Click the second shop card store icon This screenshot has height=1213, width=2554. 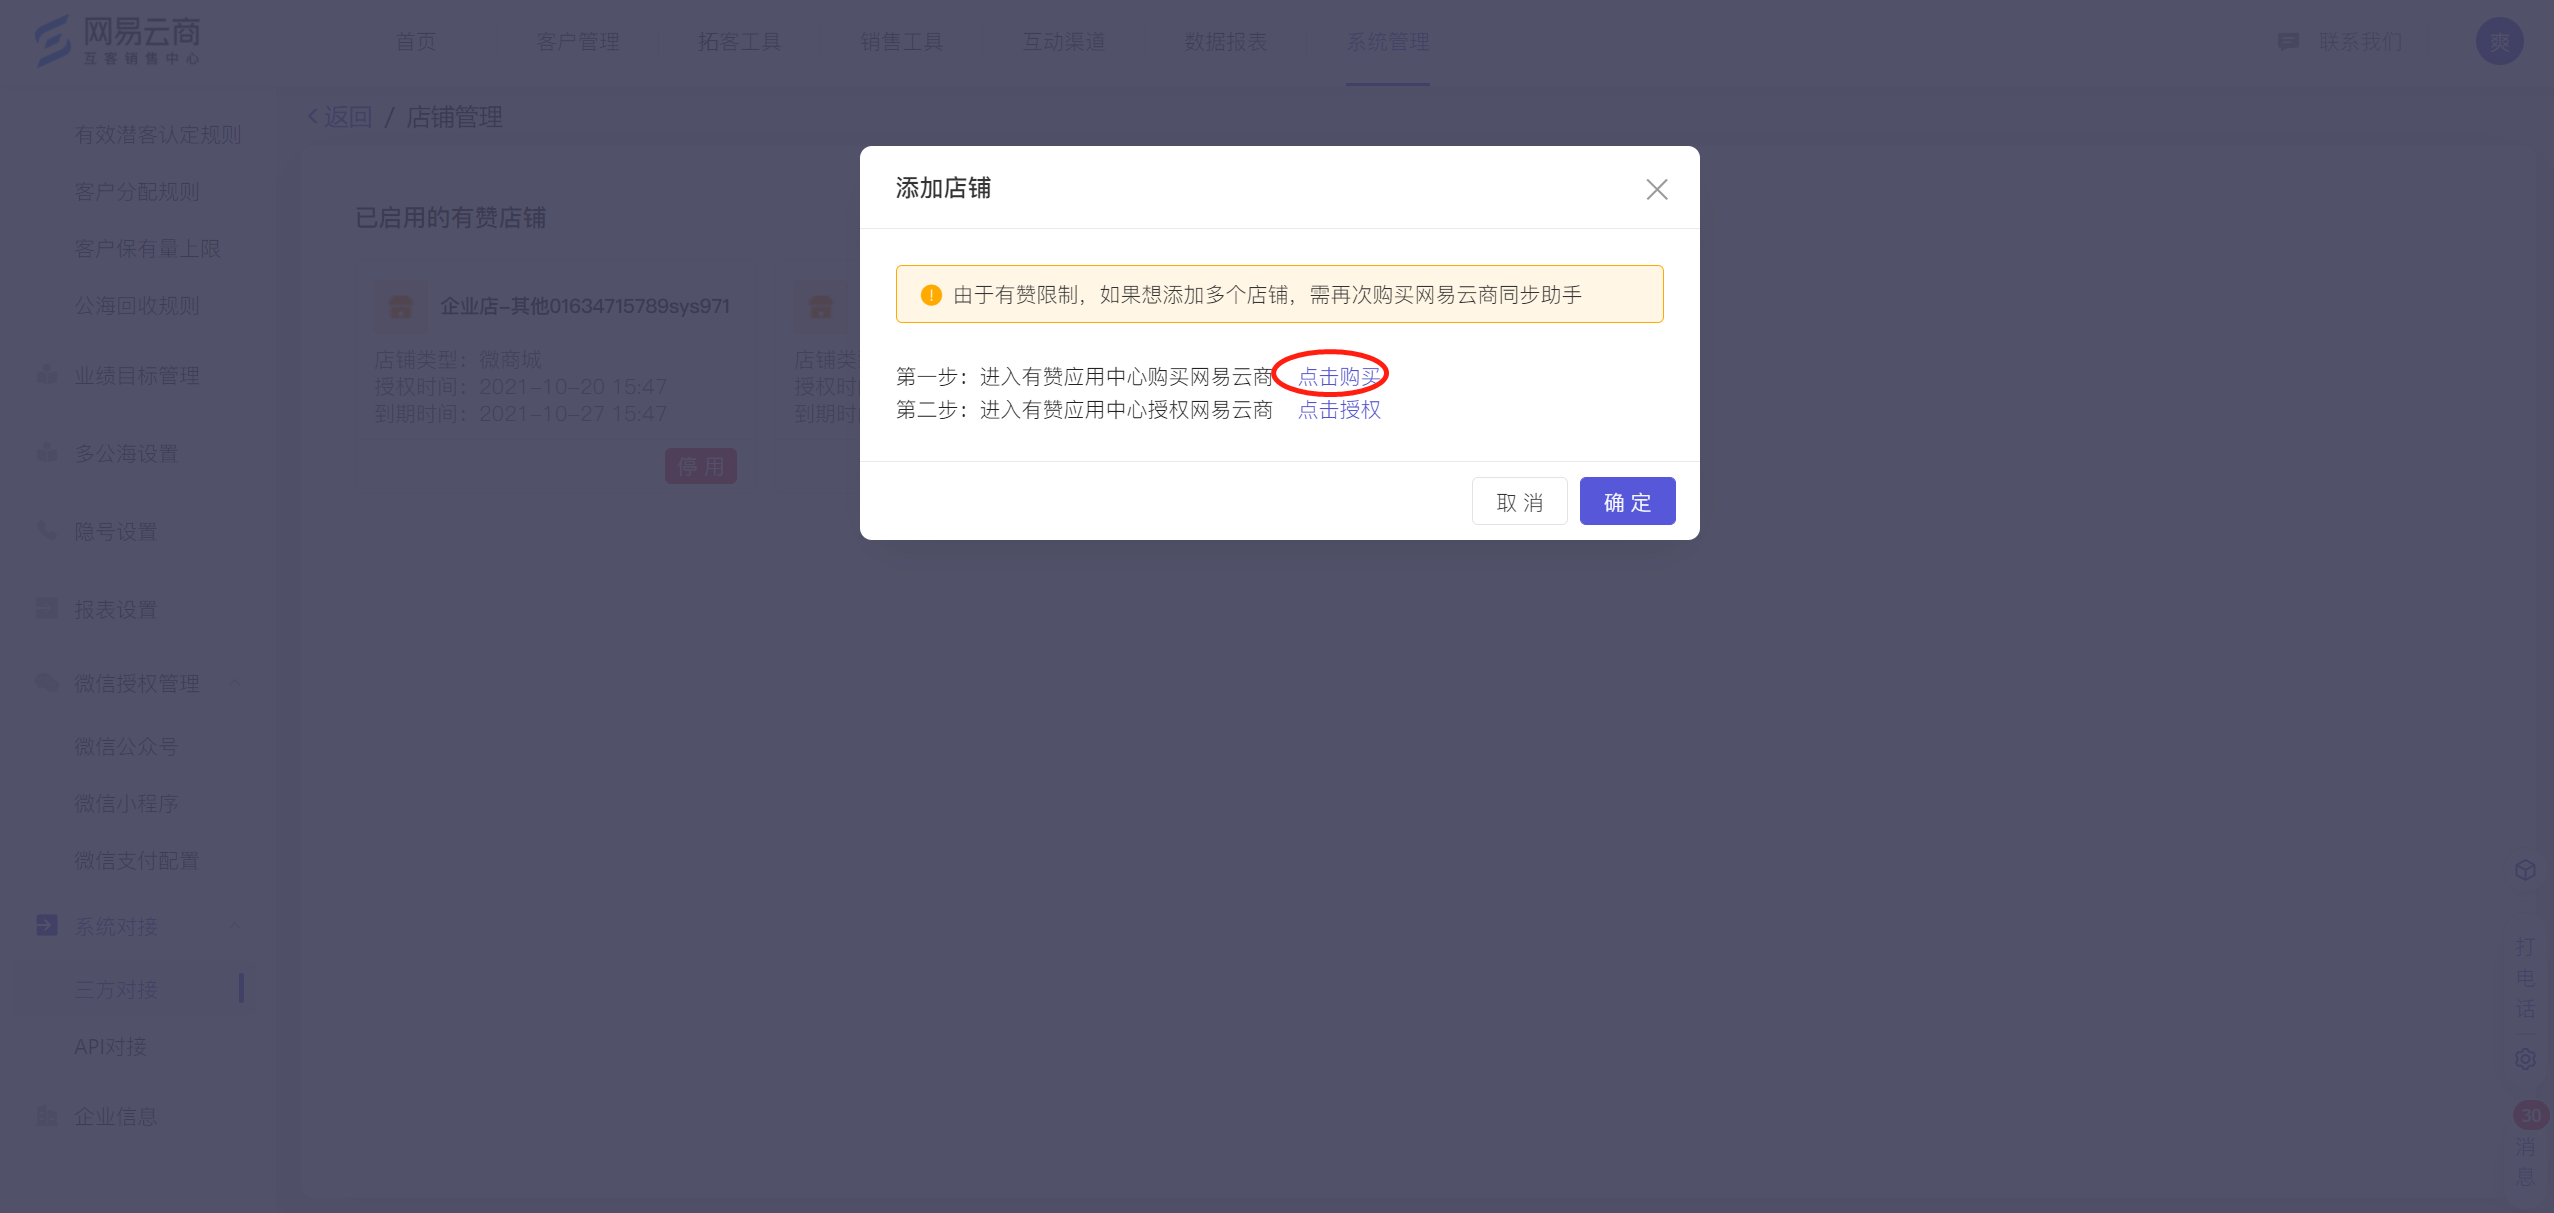(820, 306)
